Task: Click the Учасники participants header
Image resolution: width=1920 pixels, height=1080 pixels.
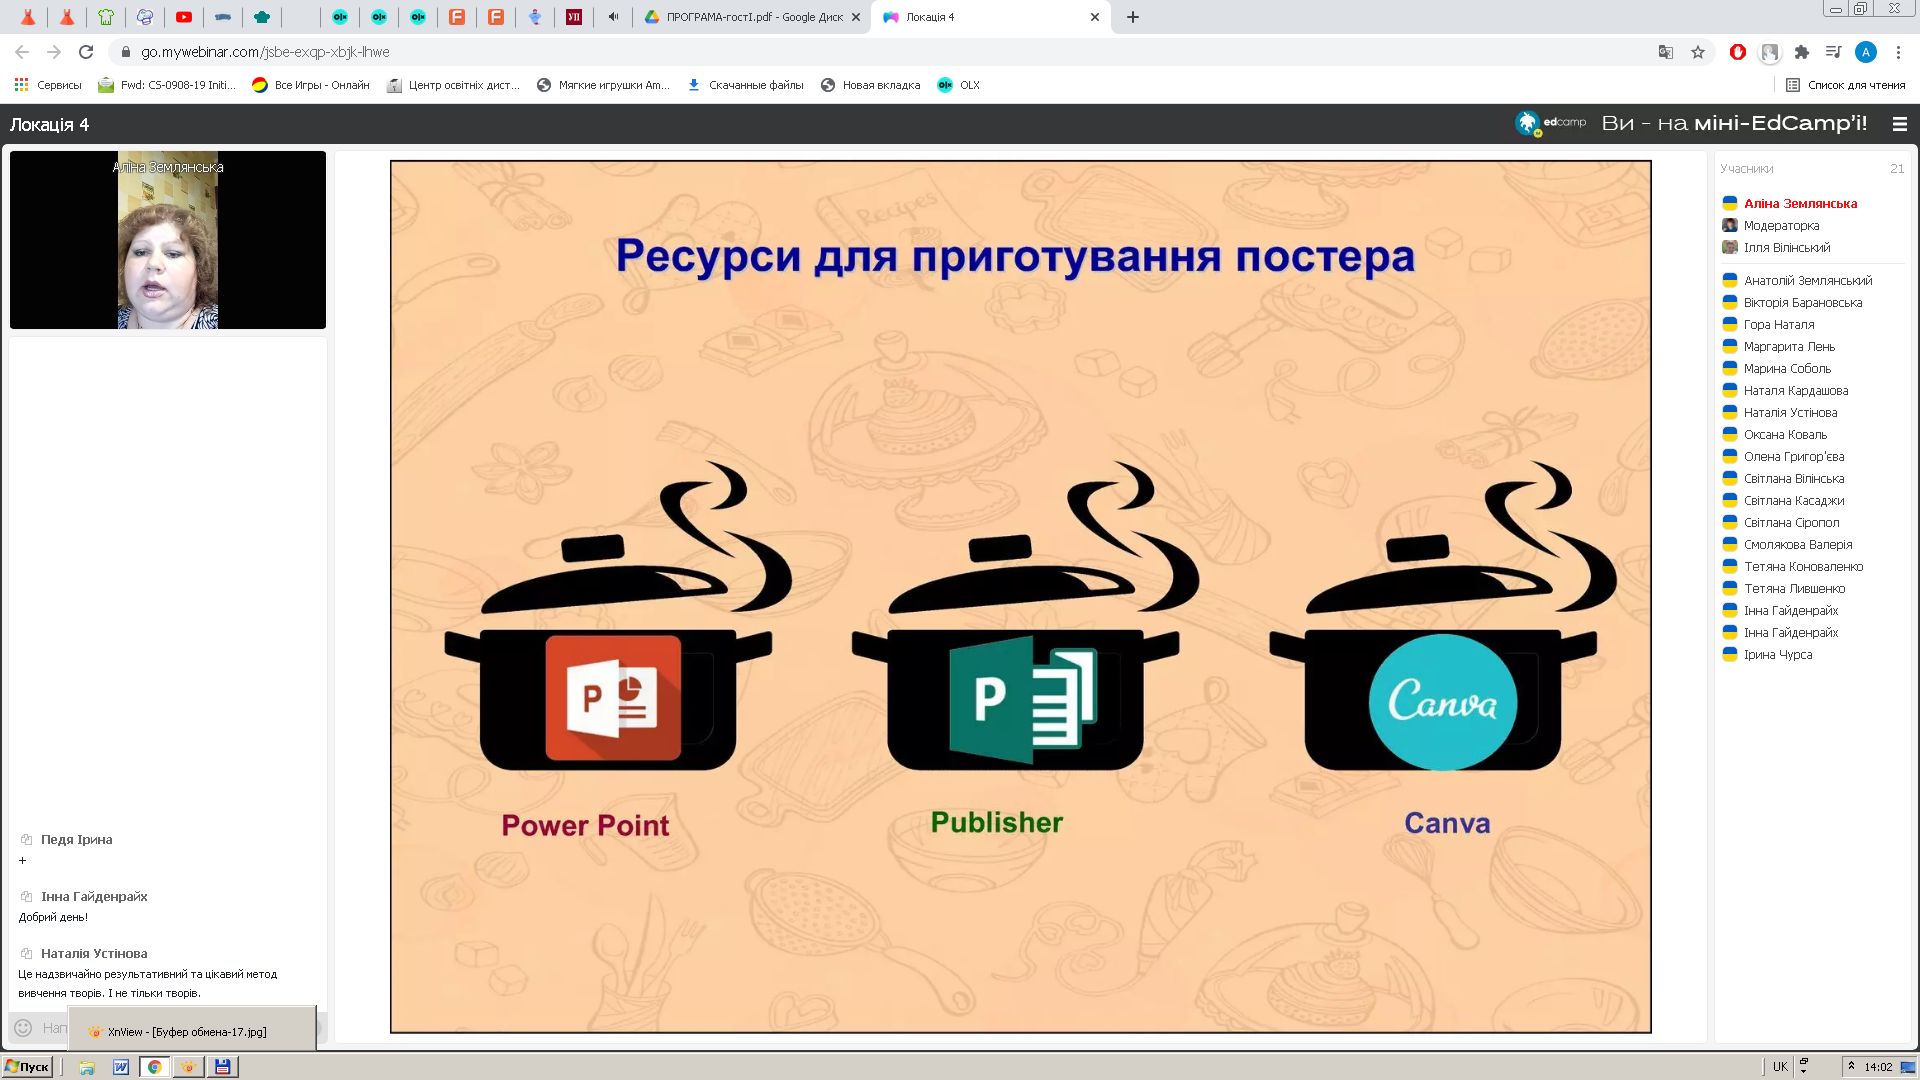Action: pyautogui.click(x=1746, y=168)
